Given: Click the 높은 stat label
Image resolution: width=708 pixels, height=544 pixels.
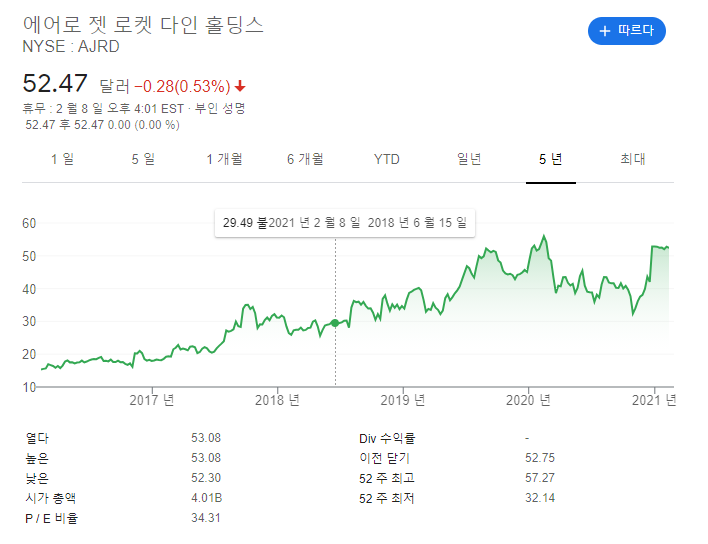Looking at the screenshot, I should pos(37,458).
